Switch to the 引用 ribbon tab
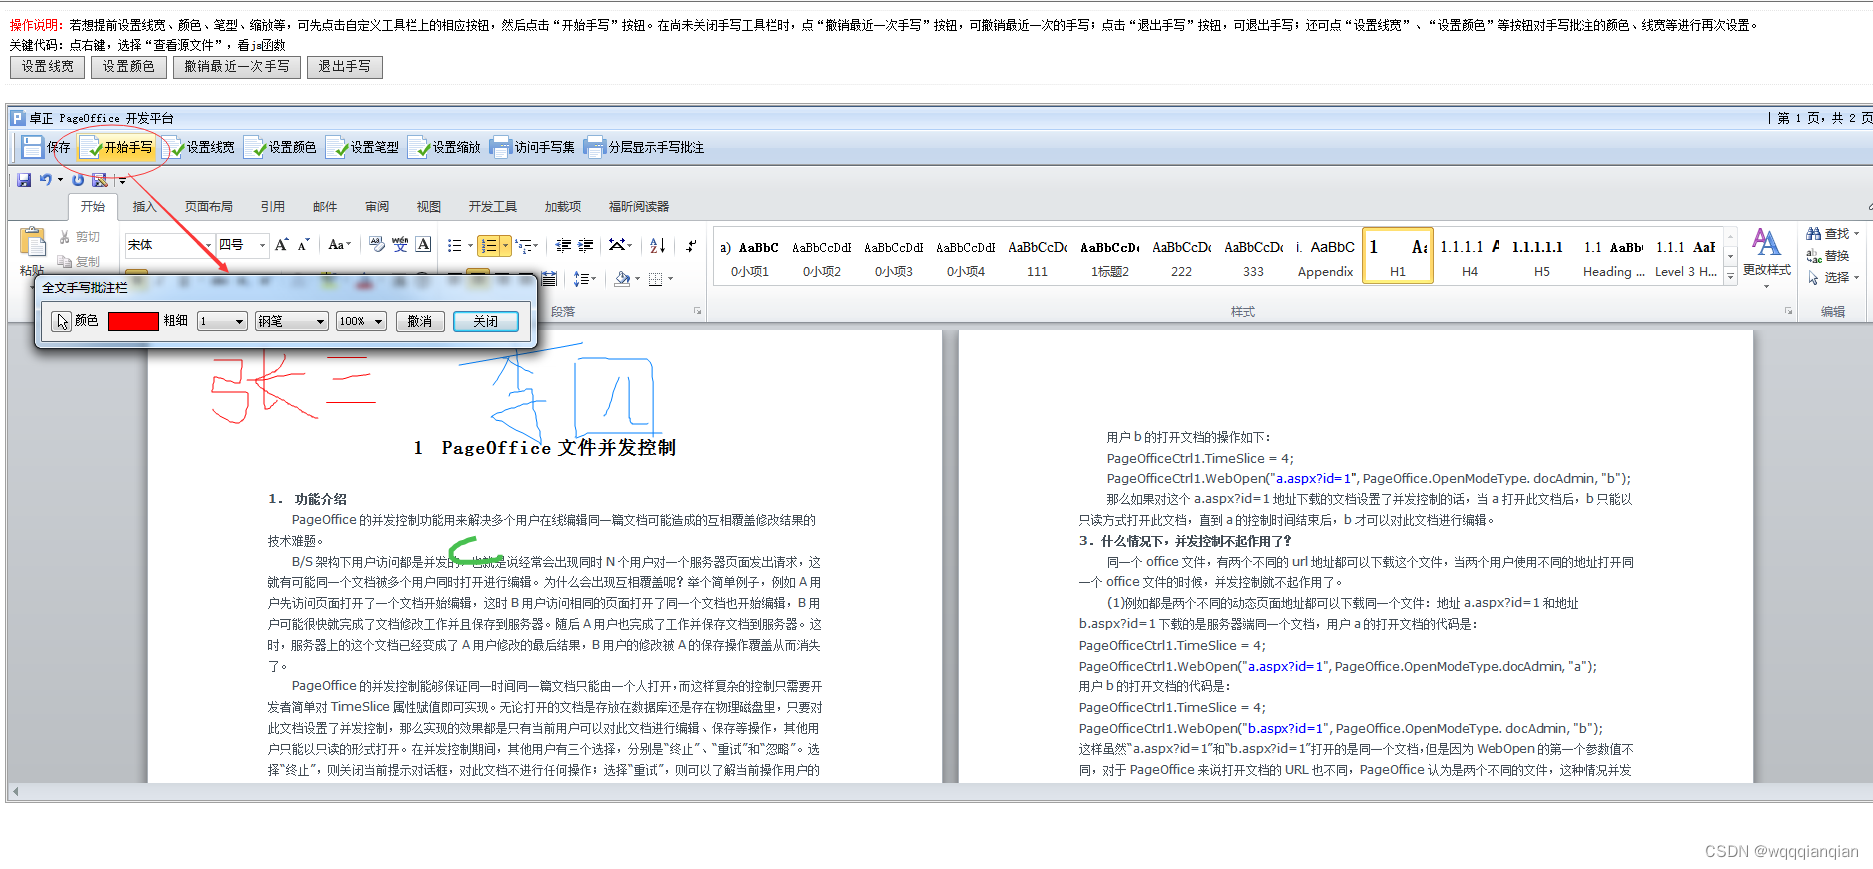 coord(273,207)
